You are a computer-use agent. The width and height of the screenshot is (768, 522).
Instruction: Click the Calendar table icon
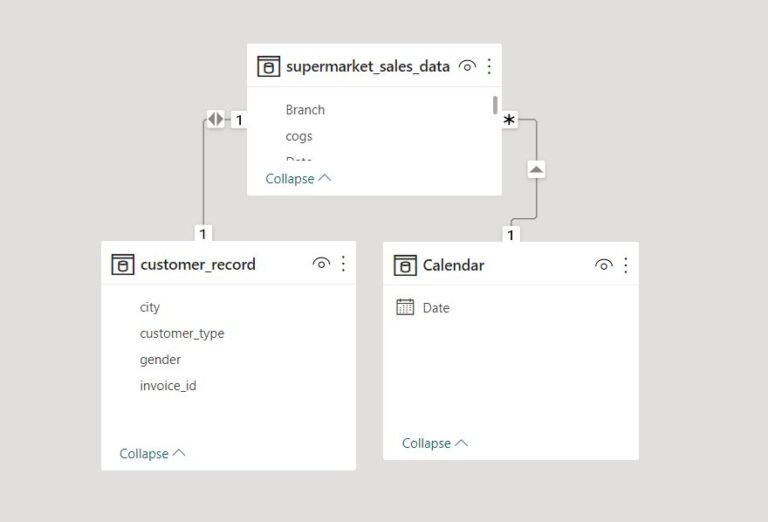point(405,265)
